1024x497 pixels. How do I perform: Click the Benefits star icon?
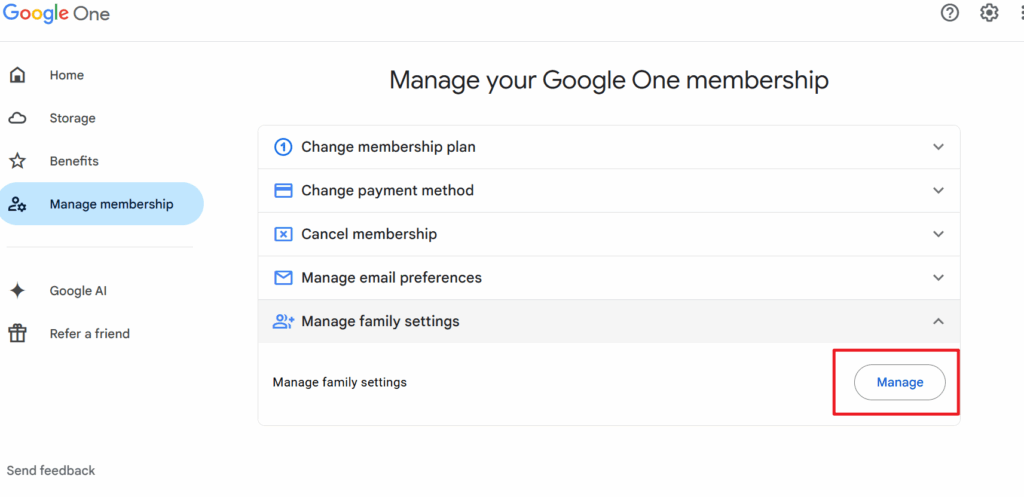pos(17,161)
